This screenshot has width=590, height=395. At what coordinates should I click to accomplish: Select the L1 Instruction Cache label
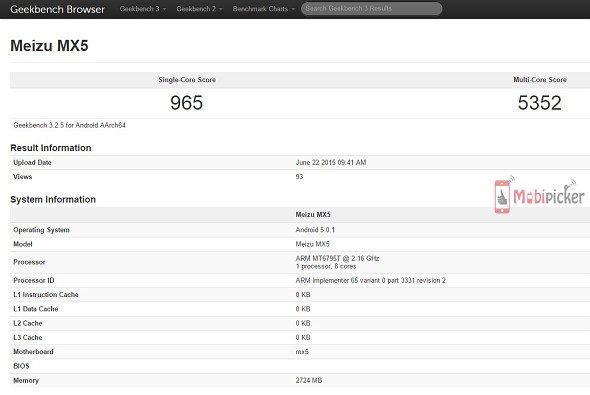(x=46, y=295)
